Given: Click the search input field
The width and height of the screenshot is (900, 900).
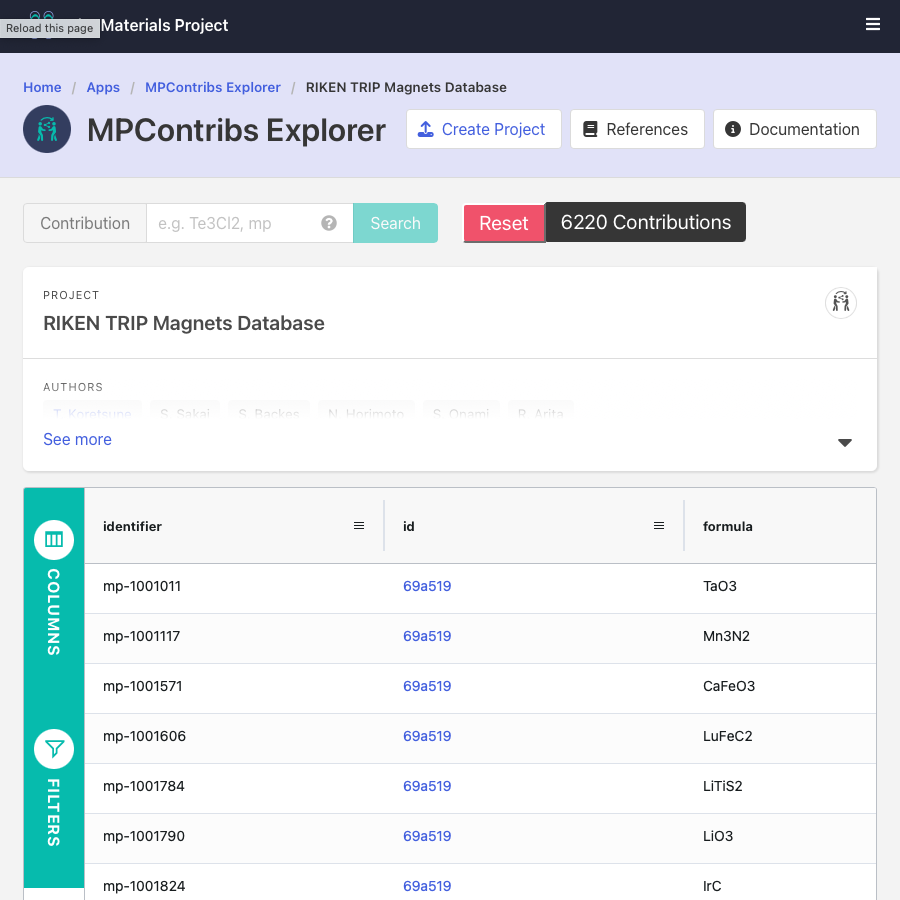Looking at the screenshot, I should click(x=235, y=223).
